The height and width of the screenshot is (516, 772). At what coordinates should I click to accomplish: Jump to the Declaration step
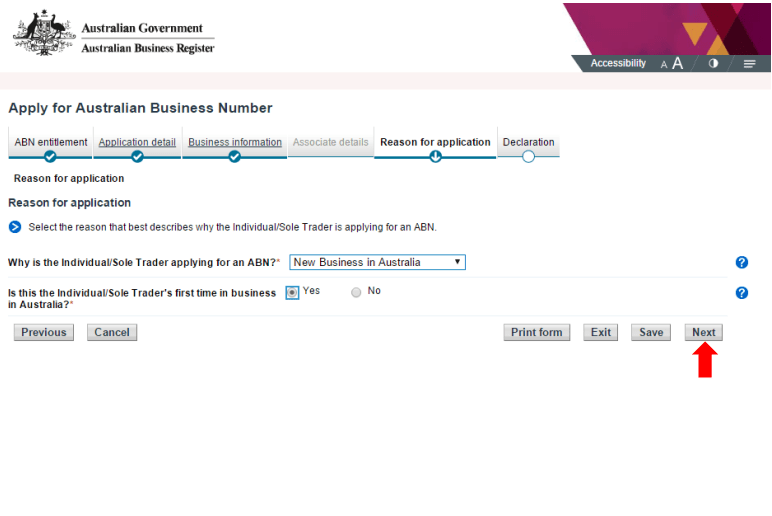pyautogui.click(x=528, y=142)
